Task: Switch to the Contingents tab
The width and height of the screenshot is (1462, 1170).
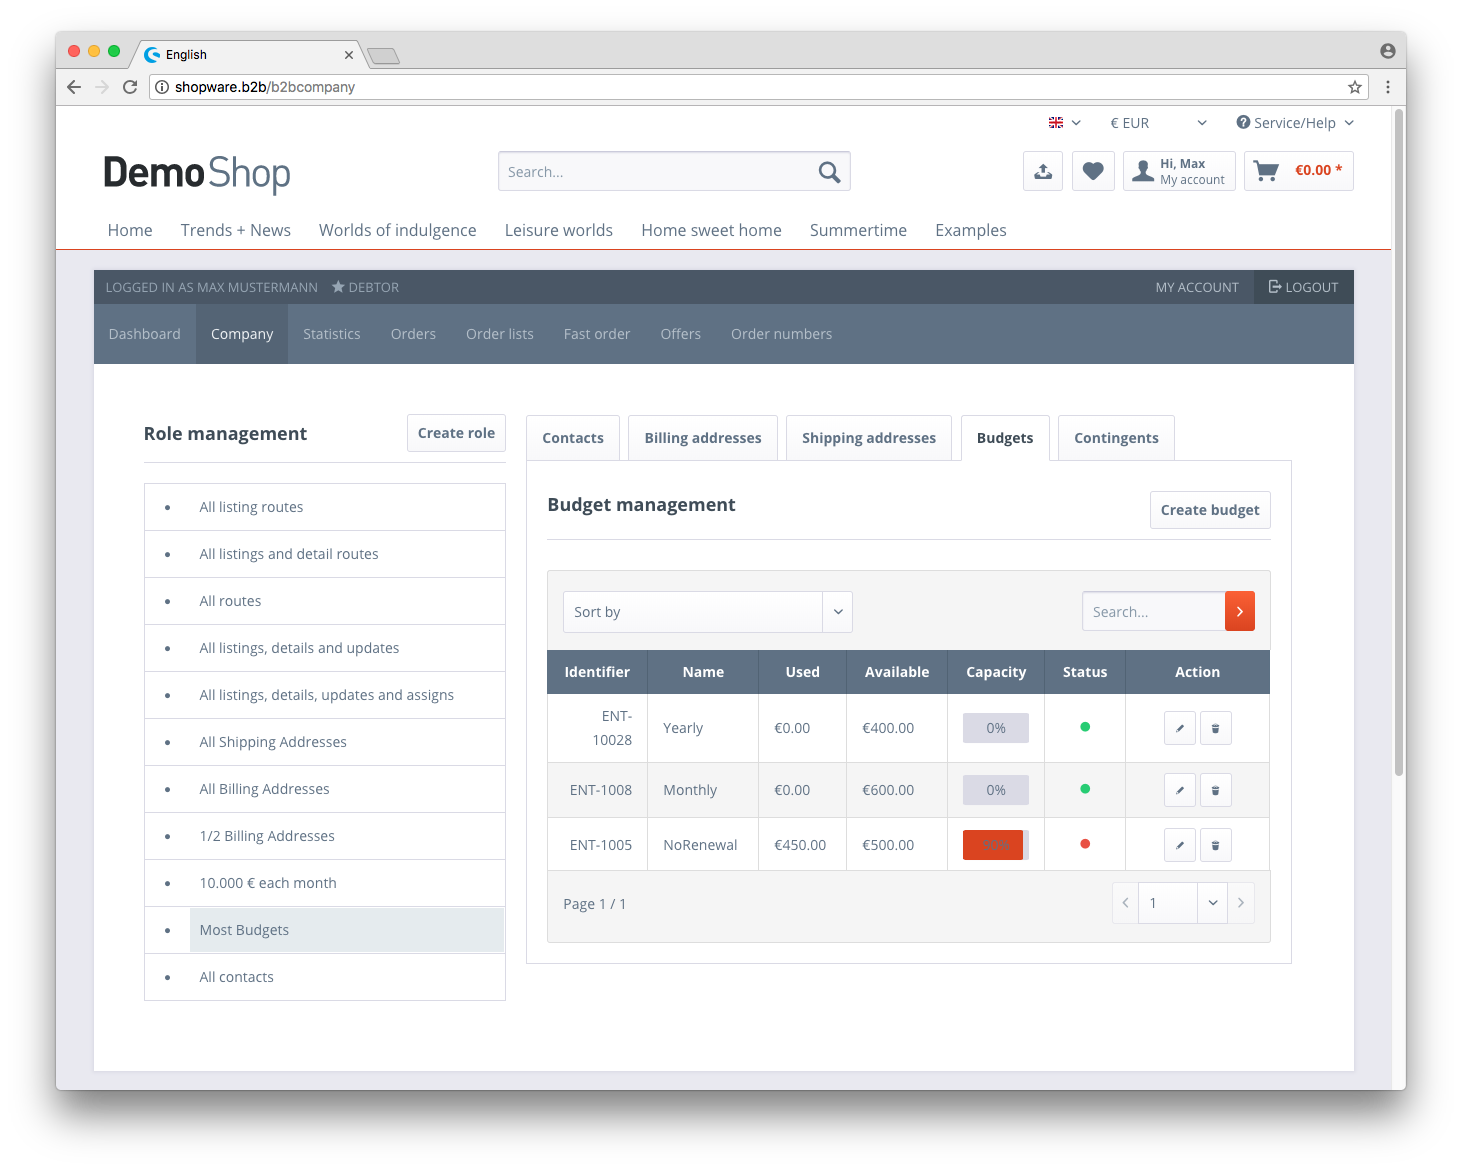Action: (1116, 438)
